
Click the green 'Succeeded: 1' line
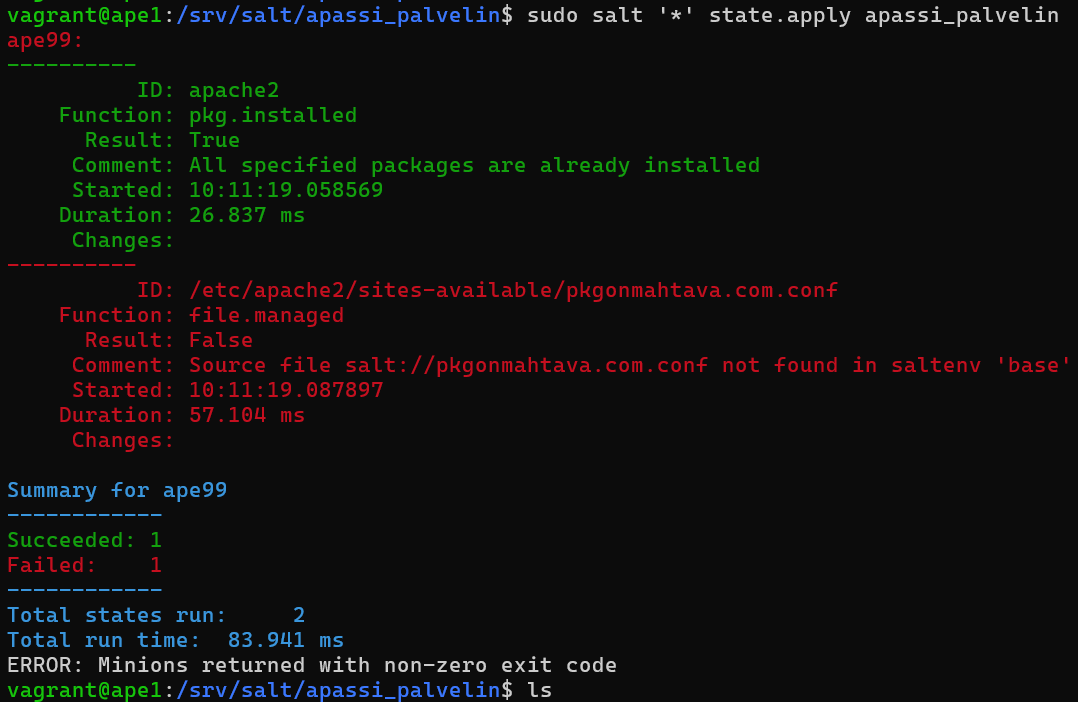[84, 540]
